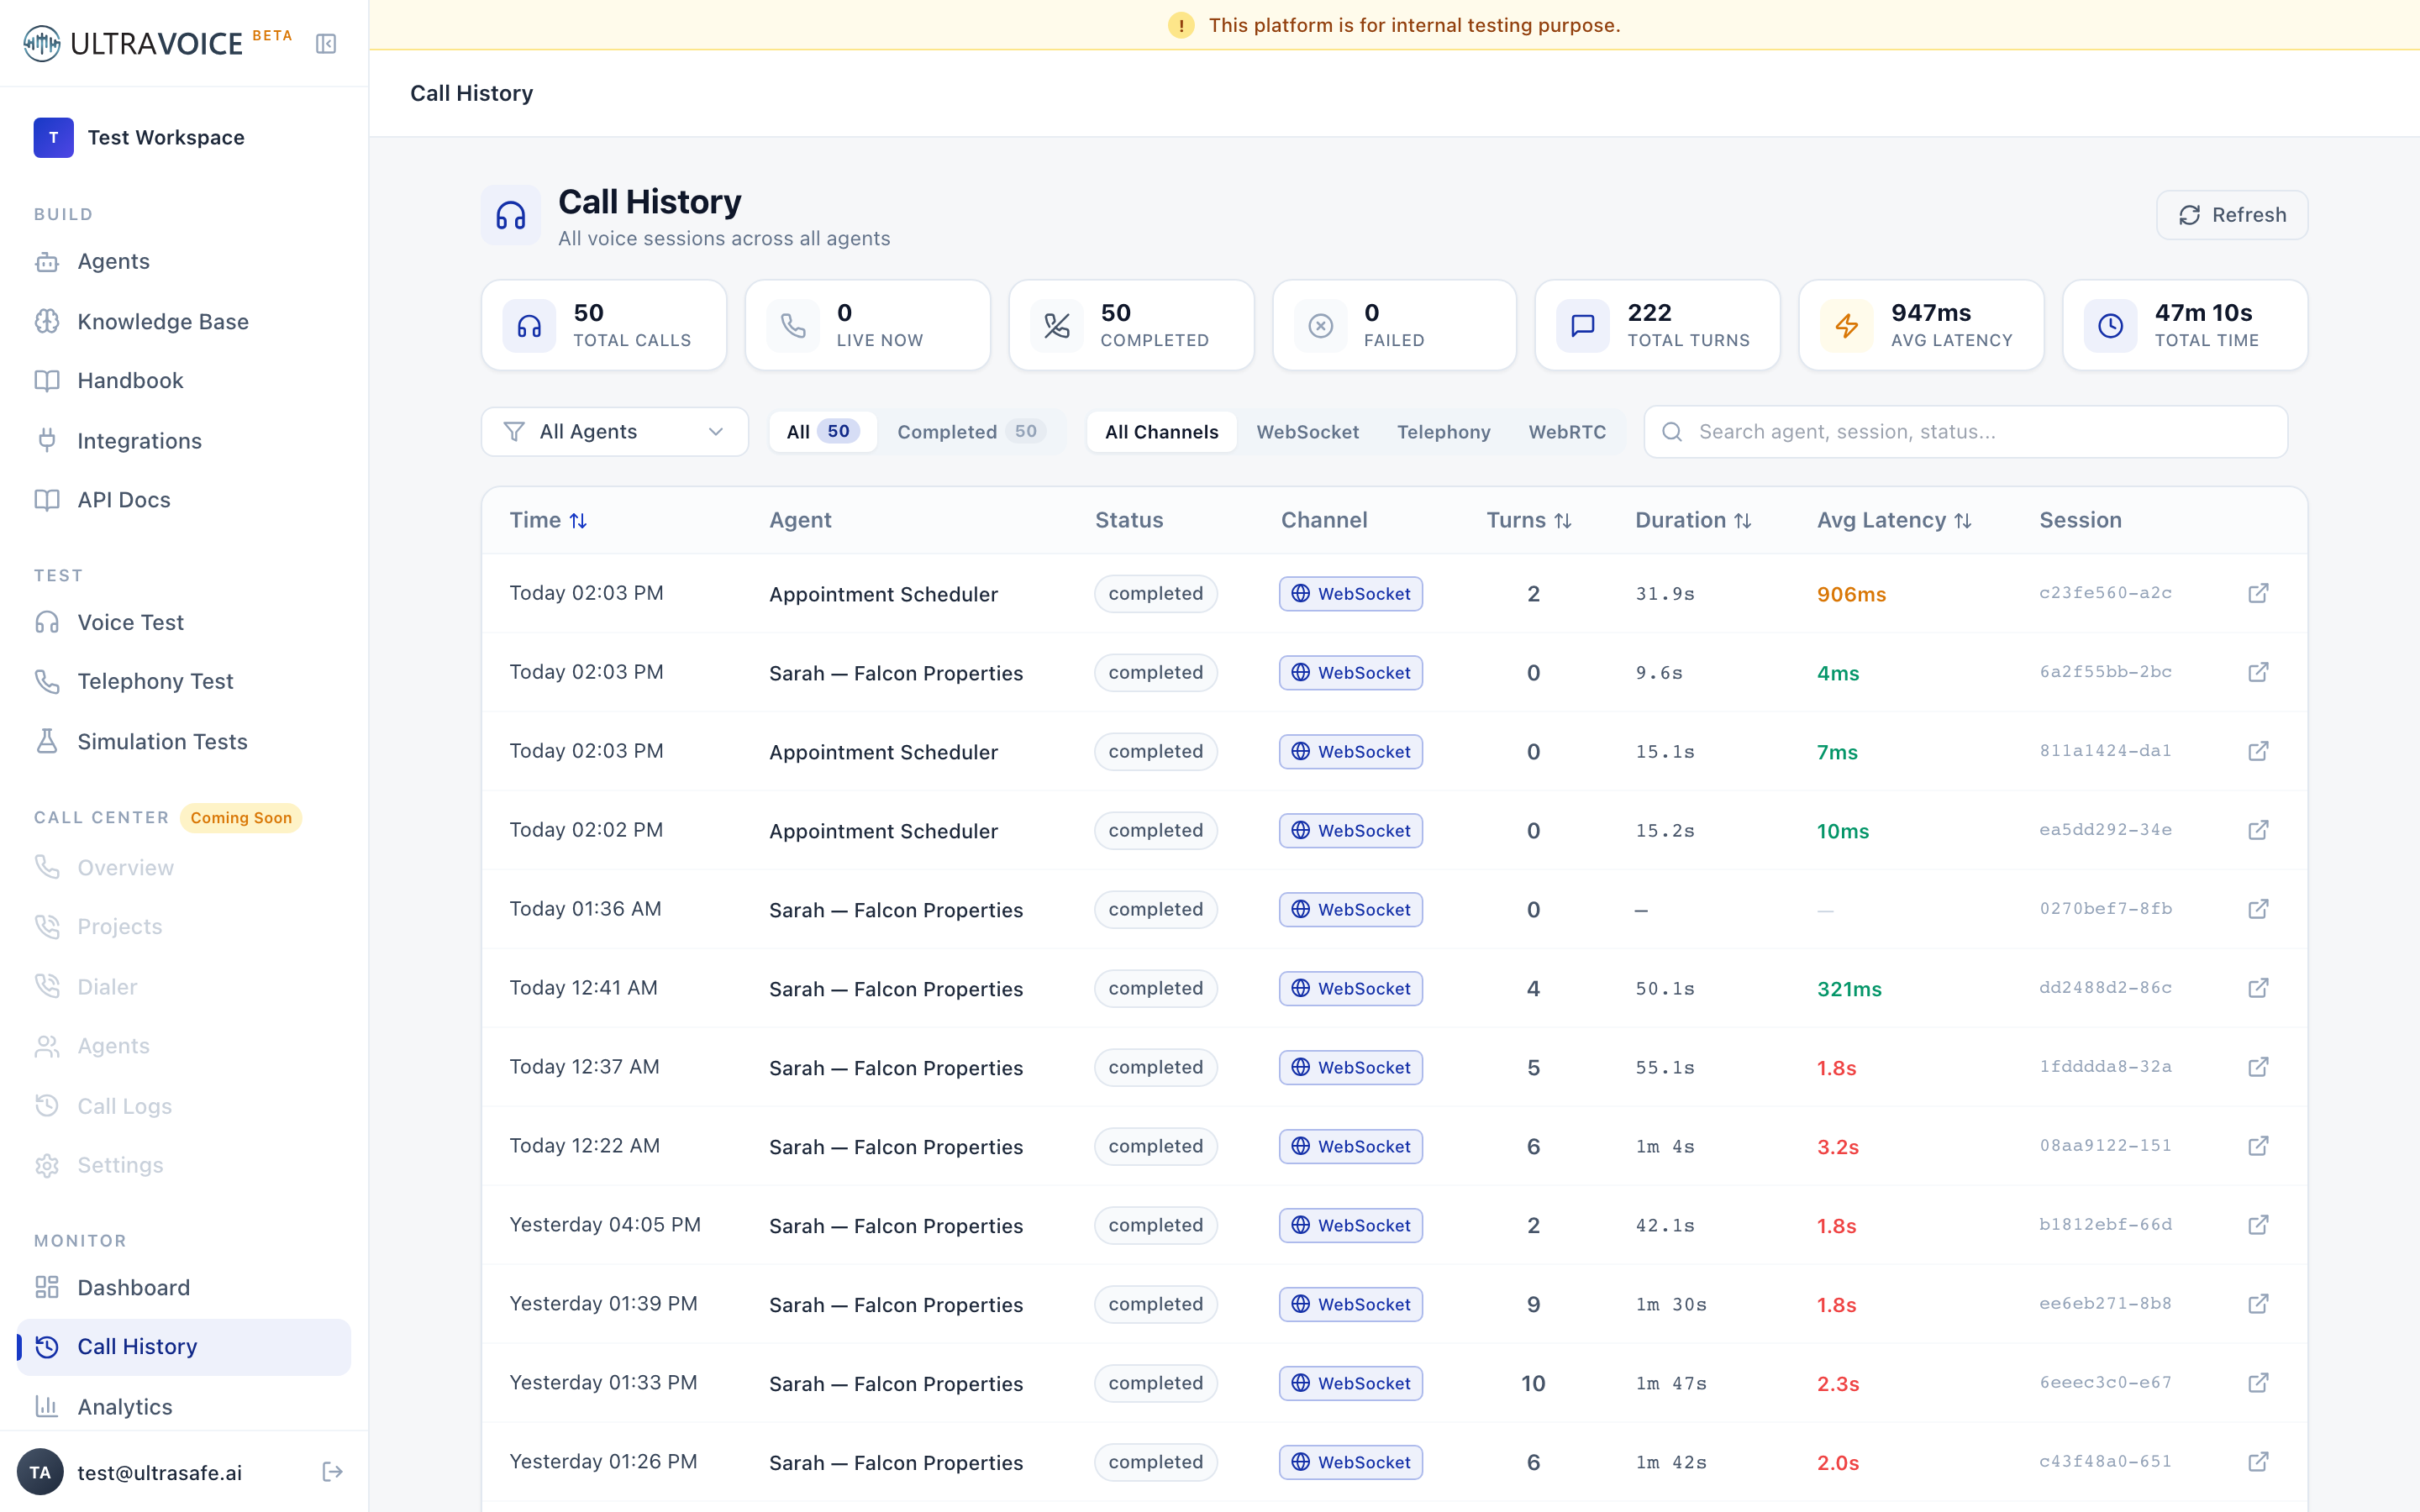Select the Completed 50 status tab
Screen dimensions: 2420x1512
point(971,432)
